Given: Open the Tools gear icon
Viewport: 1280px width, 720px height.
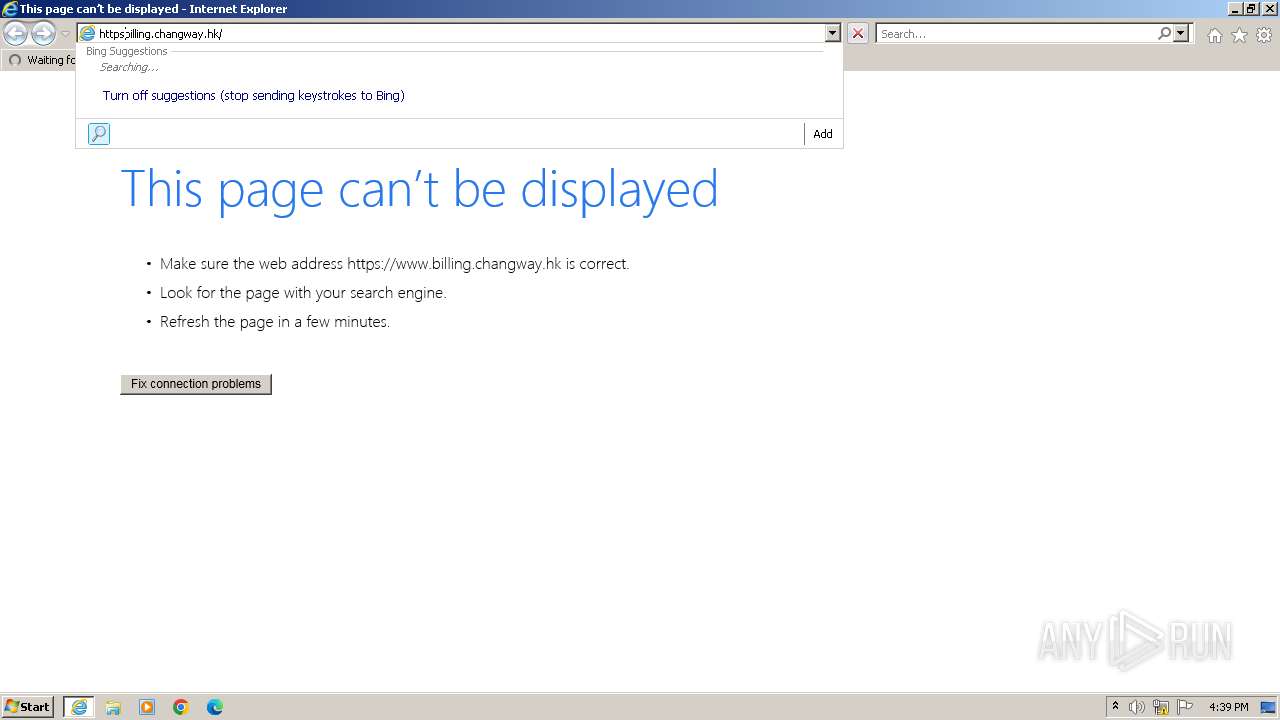Looking at the screenshot, I should [1264, 35].
